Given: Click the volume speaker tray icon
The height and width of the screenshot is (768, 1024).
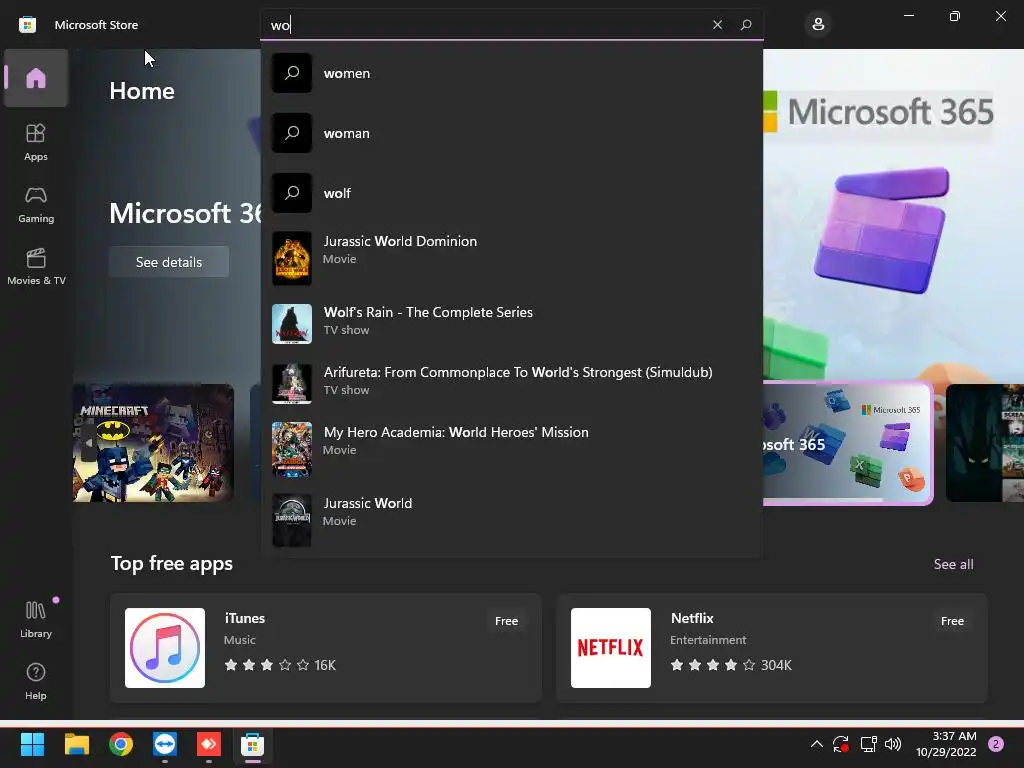Looking at the screenshot, I should (x=893, y=744).
